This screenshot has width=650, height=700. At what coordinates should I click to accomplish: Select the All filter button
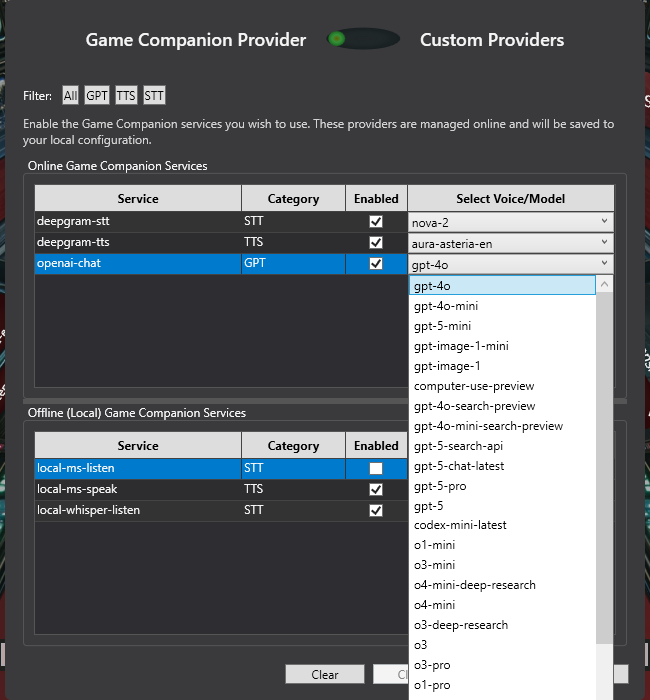tap(70, 96)
